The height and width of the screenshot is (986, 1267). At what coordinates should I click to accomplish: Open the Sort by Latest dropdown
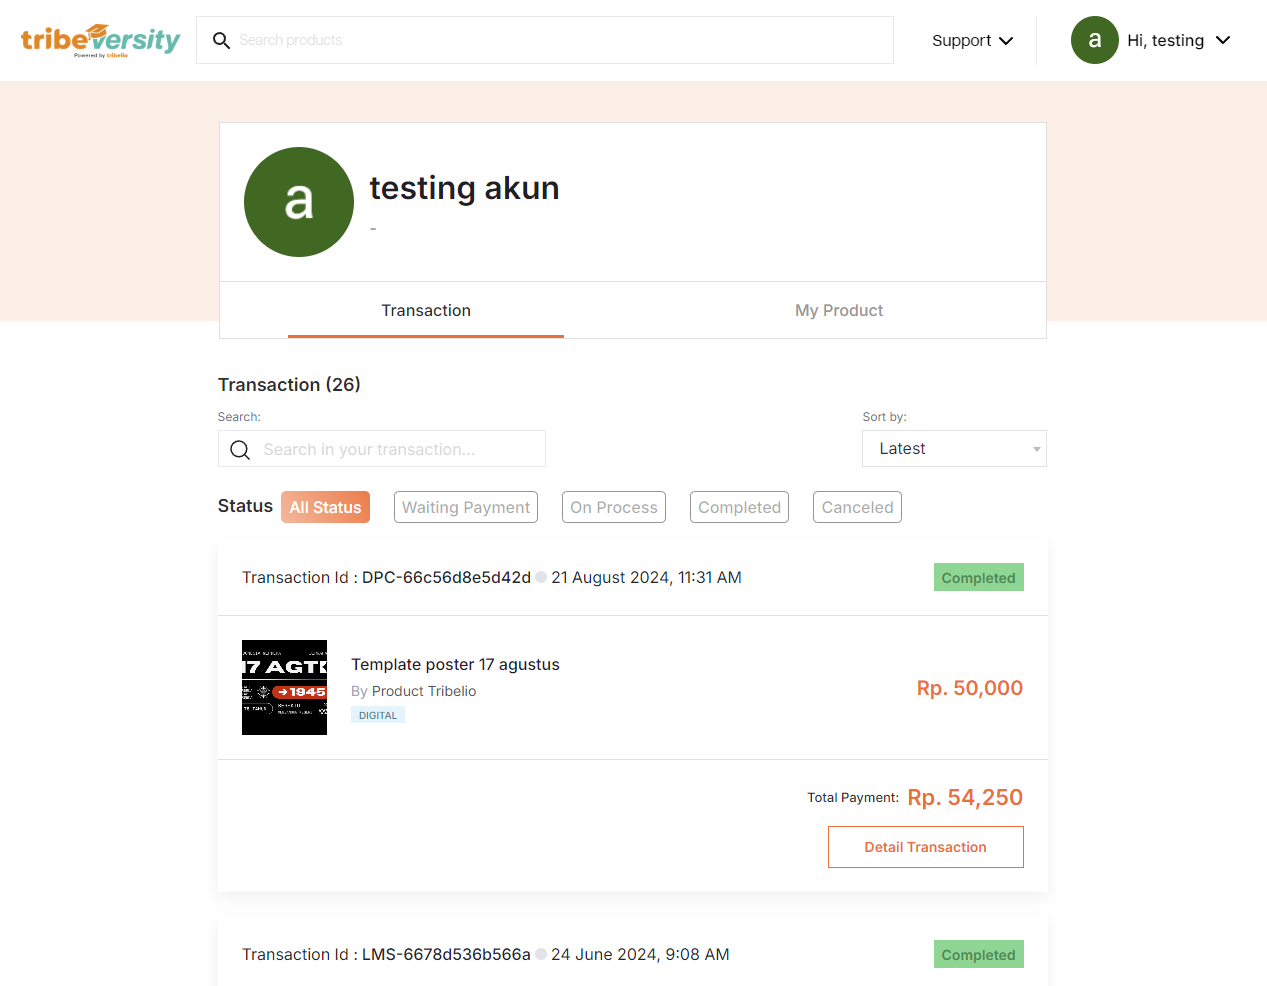coord(953,449)
